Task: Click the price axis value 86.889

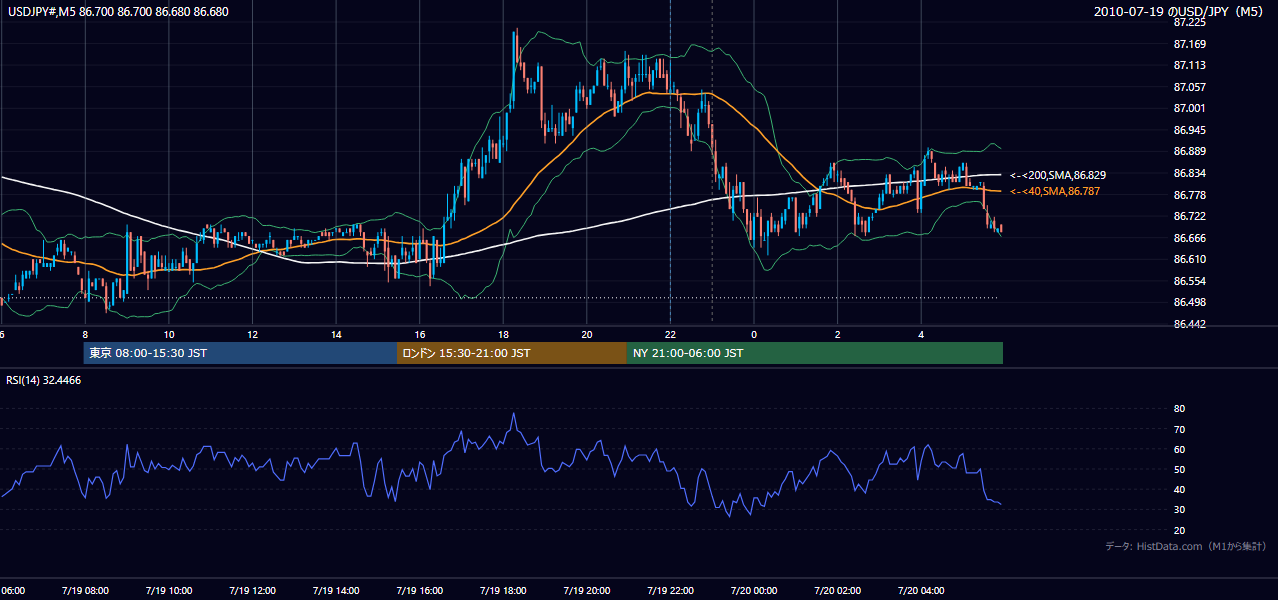Action: point(1190,152)
